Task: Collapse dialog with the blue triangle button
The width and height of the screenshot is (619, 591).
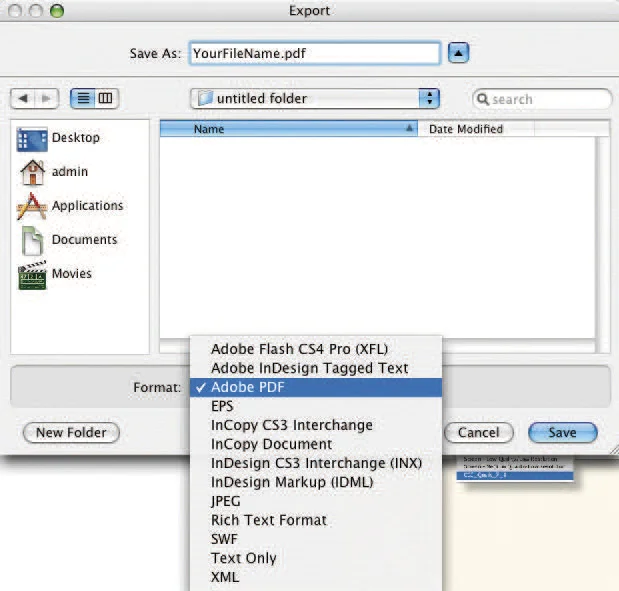Action: [458, 53]
